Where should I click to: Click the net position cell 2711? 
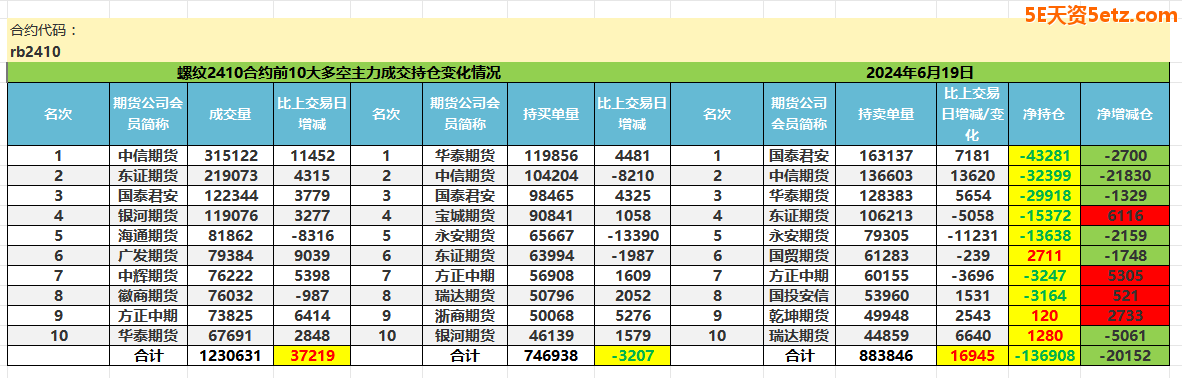pyautogui.click(x=1044, y=255)
